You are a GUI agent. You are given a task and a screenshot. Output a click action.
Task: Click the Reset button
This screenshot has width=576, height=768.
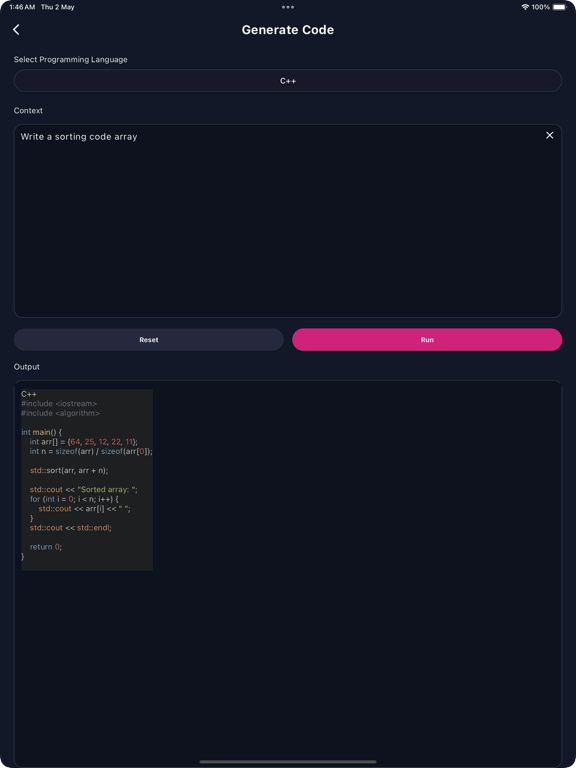tap(148, 339)
